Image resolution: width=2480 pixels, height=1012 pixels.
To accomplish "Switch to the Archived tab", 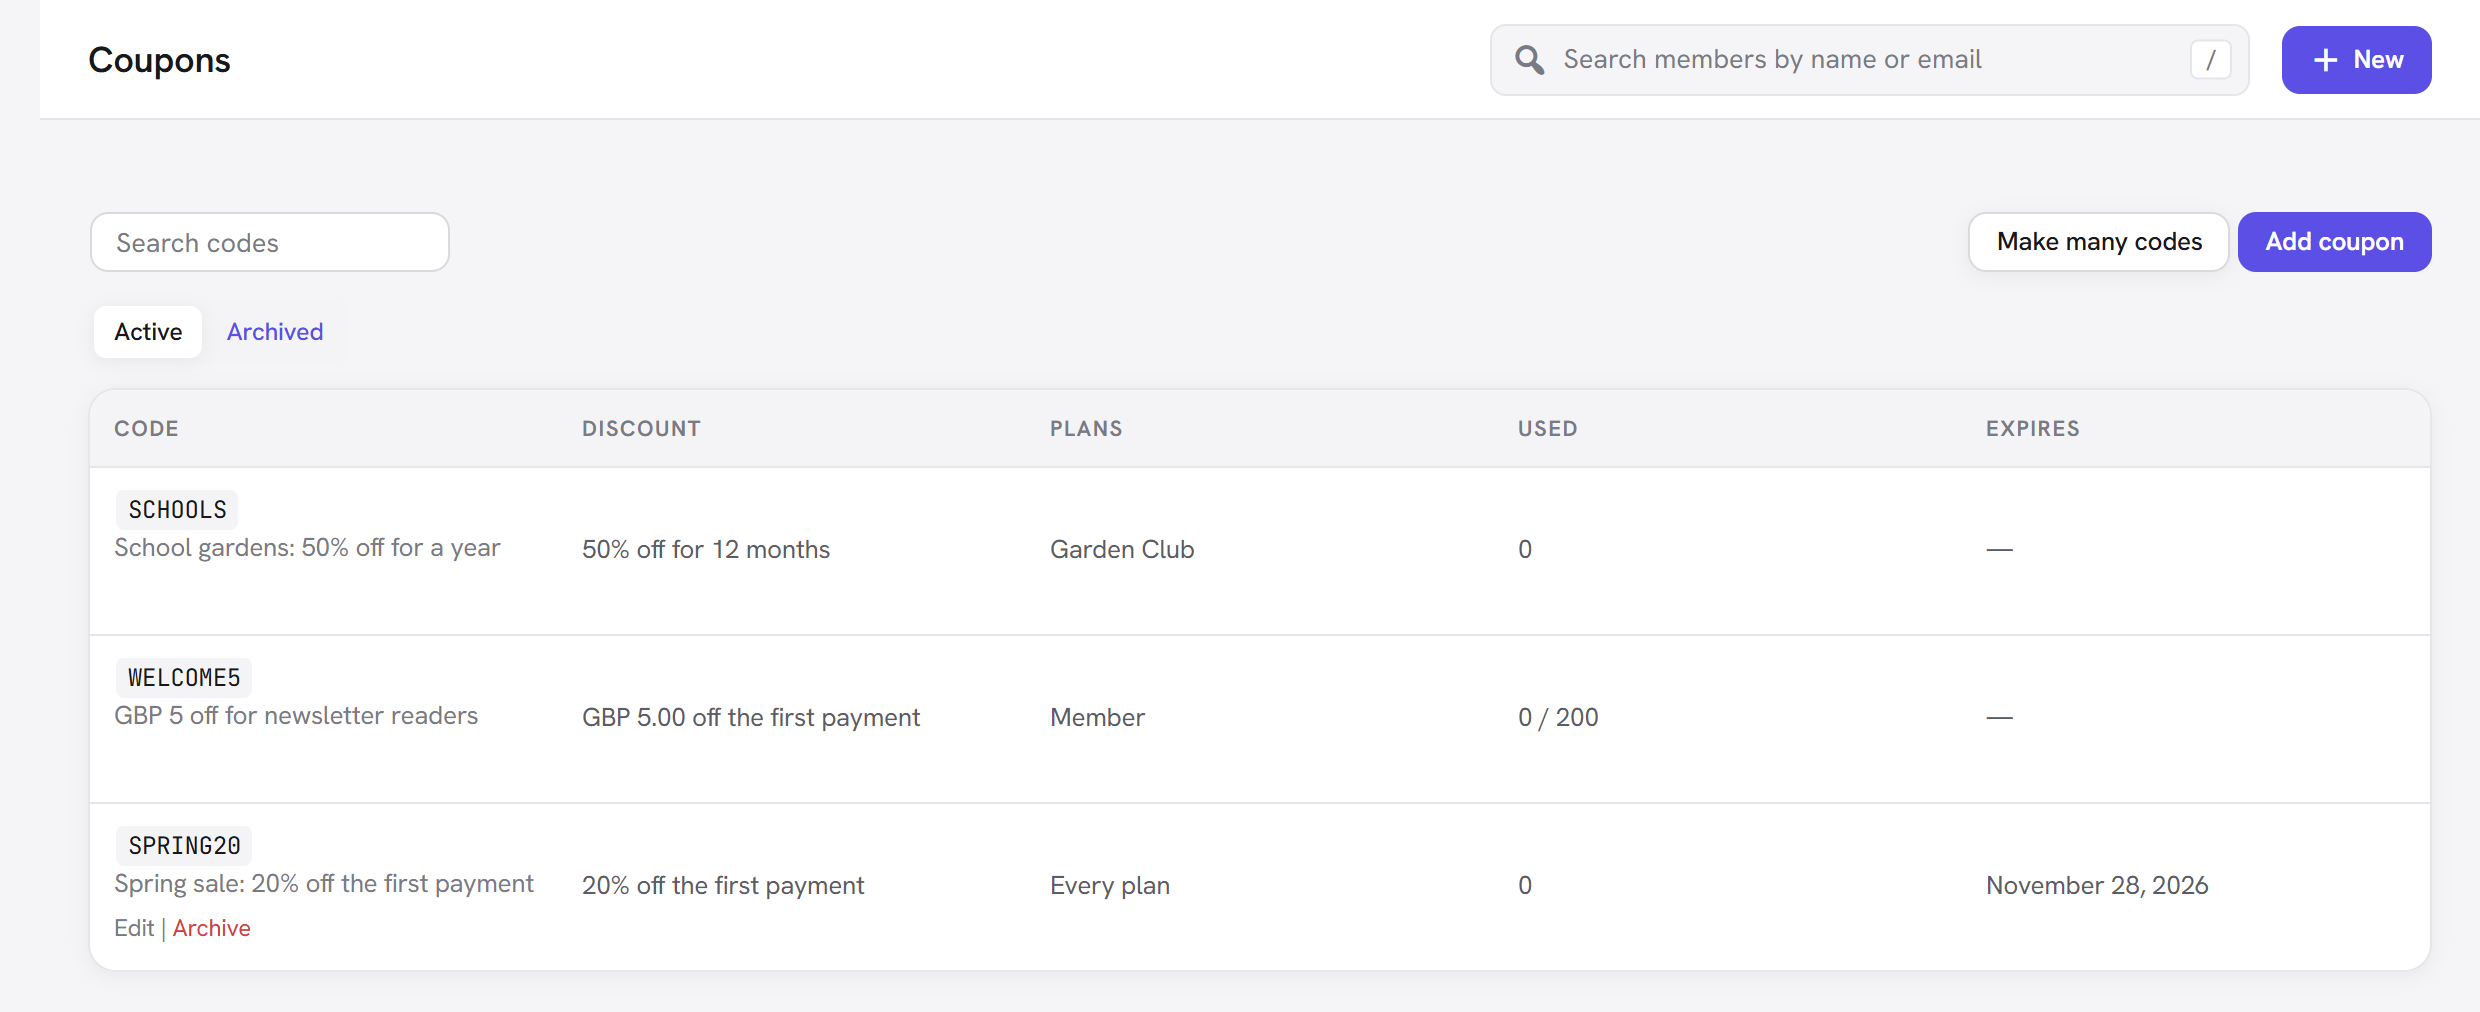I will [x=275, y=332].
